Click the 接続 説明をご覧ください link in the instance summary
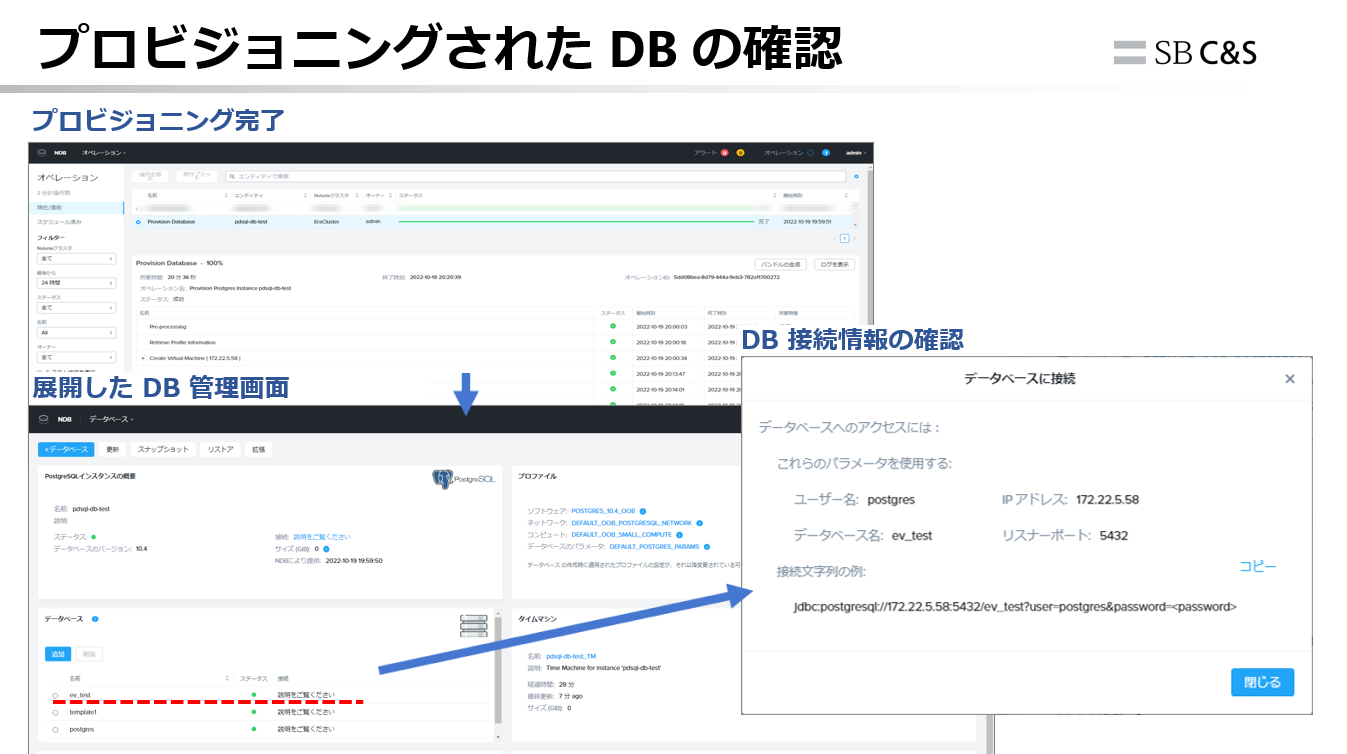The height and width of the screenshot is (754, 1347). [x=321, y=537]
